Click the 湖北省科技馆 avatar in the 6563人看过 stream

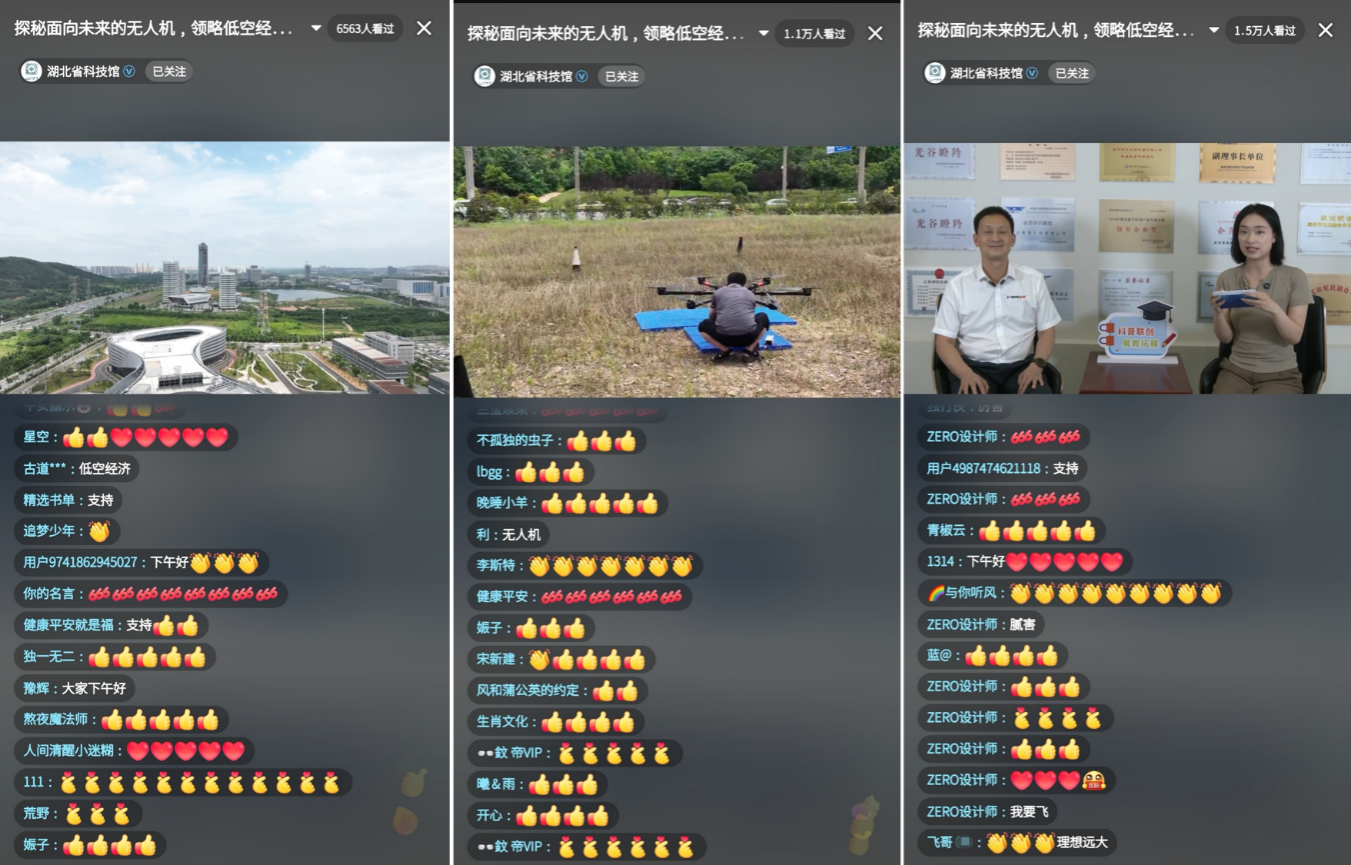coord(32,71)
